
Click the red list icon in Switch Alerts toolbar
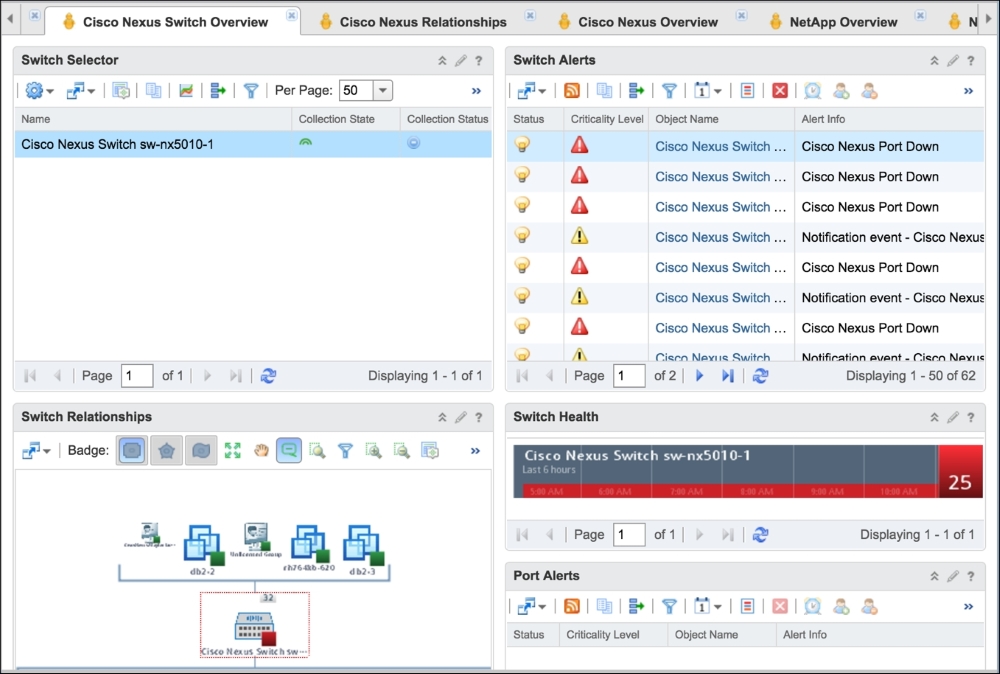[x=747, y=91]
